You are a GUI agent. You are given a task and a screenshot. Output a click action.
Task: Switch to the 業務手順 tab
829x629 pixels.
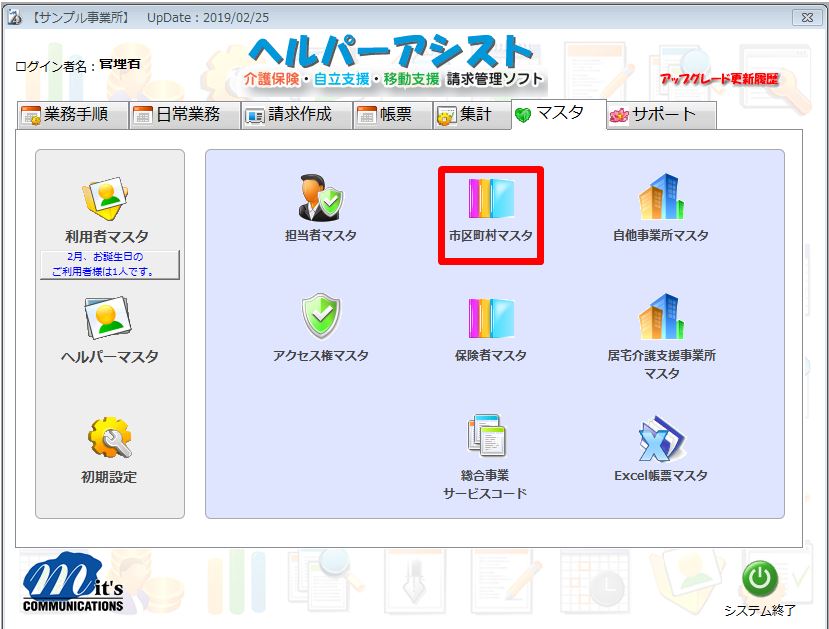(x=73, y=115)
